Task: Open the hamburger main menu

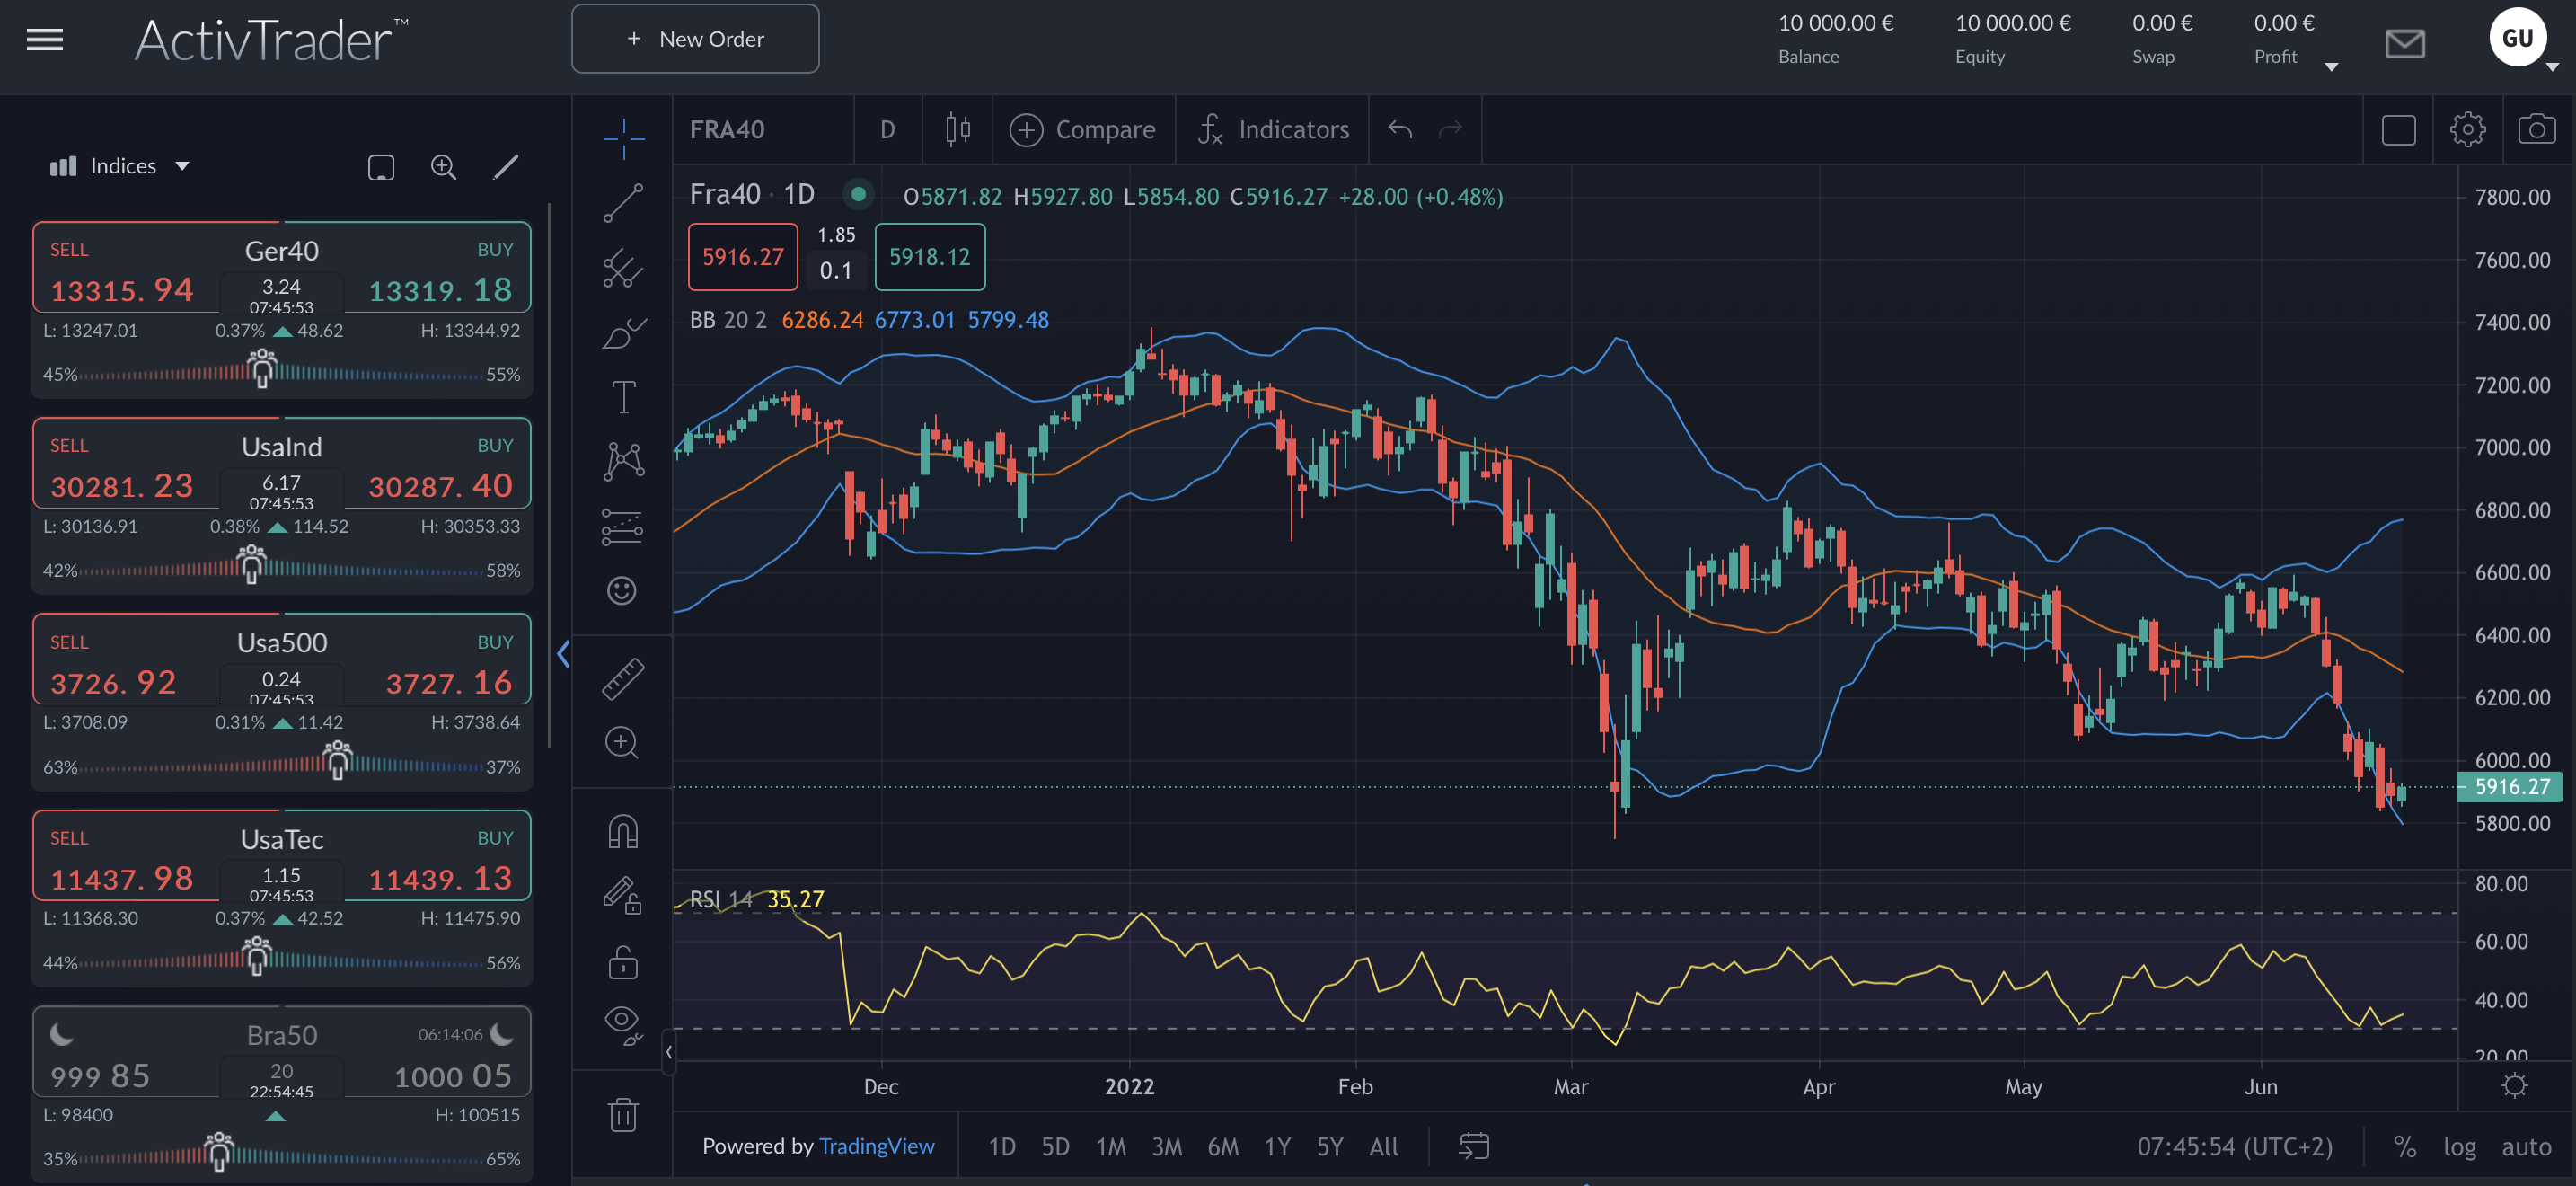Action: pos(44,40)
